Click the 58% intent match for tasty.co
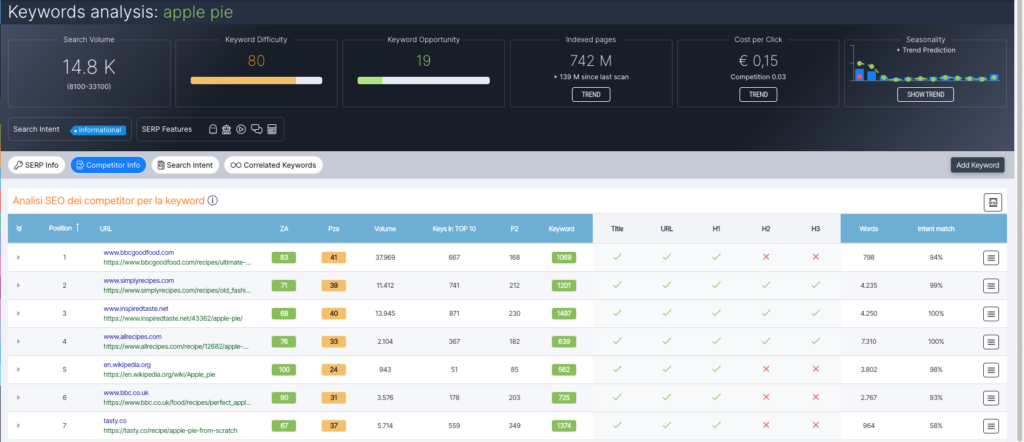Viewport: 1024px width, 442px height. [x=936, y=426]
